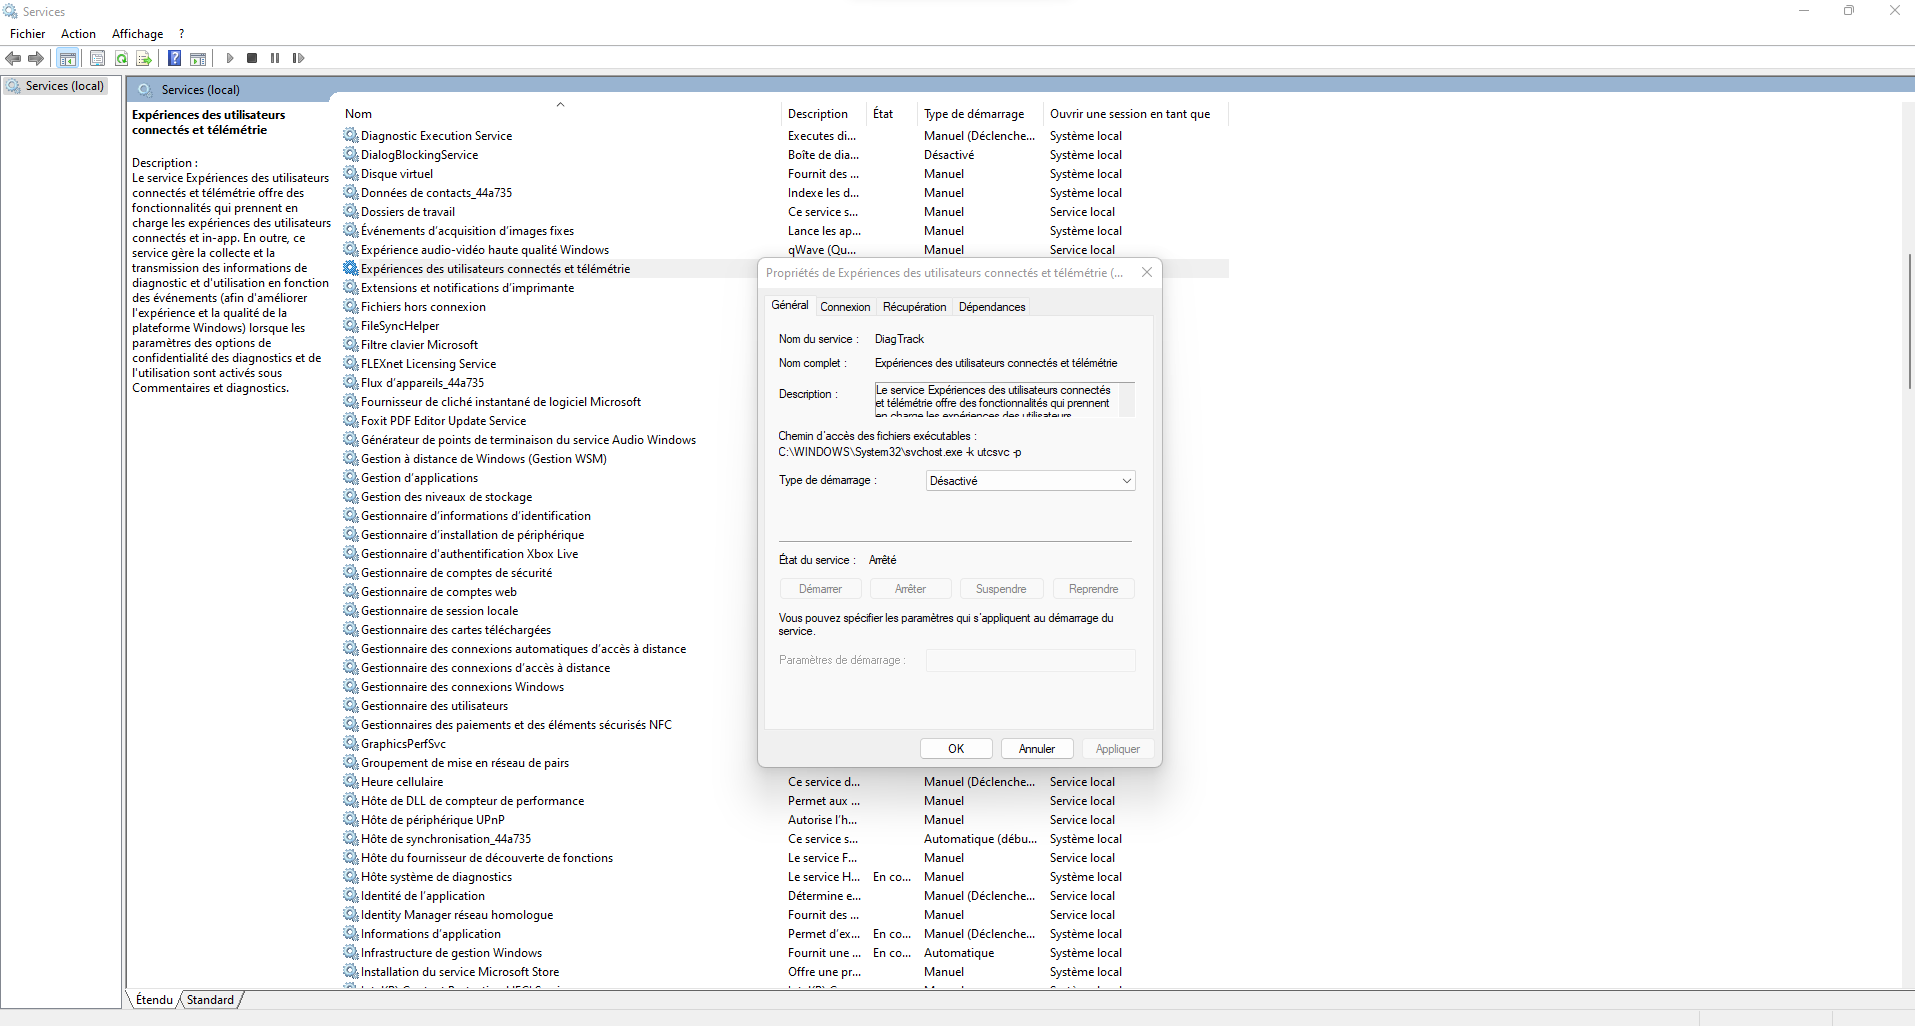Click the Back arrow in the toolbar
This screenshot has height=1026, width=1915.
point(13,58)
